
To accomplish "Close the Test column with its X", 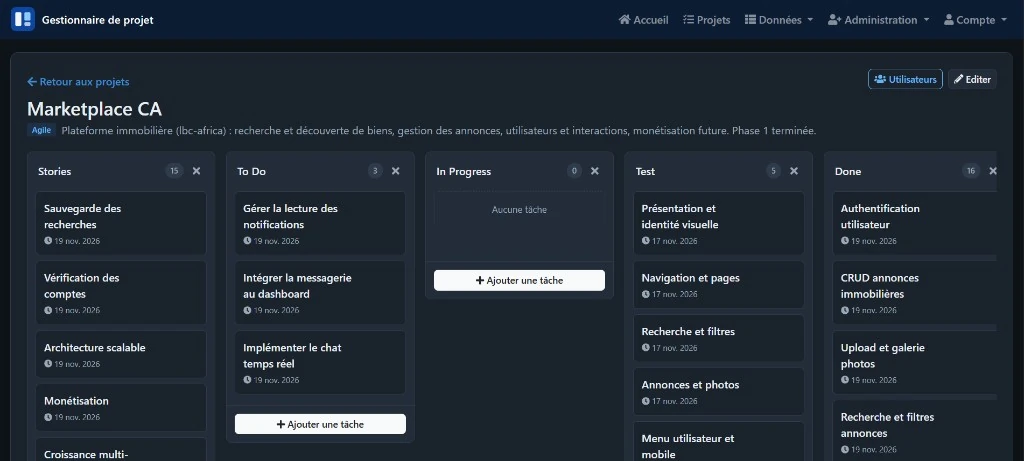I will click(794, 171).
